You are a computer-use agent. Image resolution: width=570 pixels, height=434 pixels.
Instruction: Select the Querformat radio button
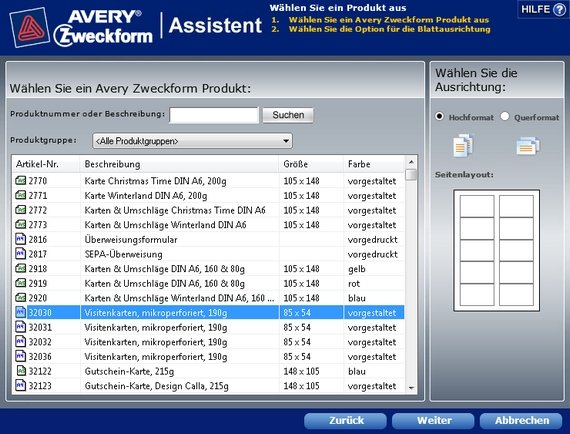[505, 116]
